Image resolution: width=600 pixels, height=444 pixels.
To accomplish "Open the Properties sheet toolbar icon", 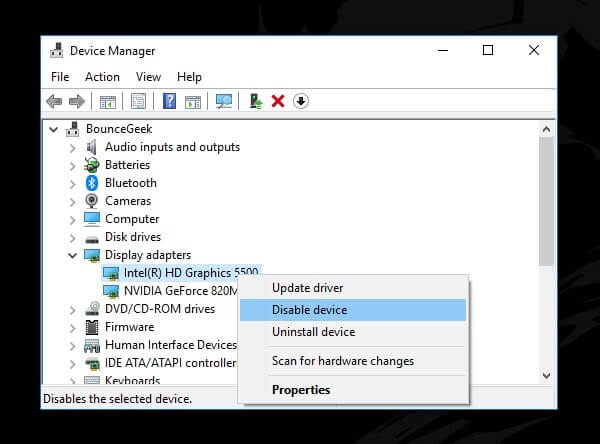I will [x=139, y=101].
